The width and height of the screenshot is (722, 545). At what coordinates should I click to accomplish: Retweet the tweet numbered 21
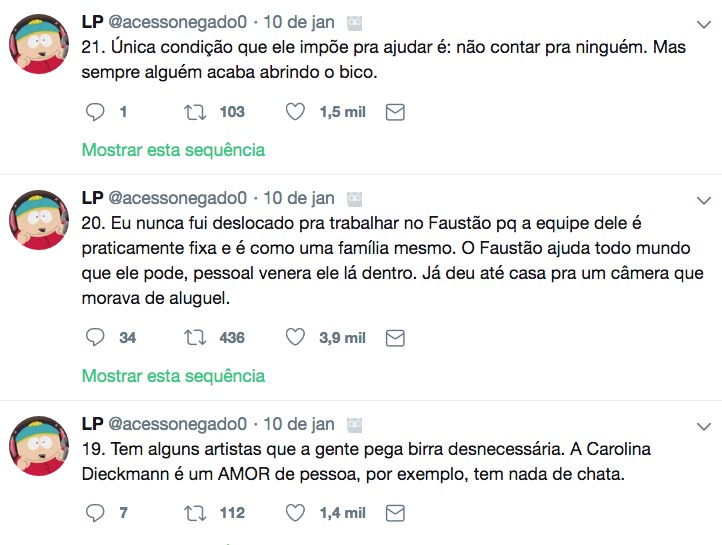tap(195, 112)
